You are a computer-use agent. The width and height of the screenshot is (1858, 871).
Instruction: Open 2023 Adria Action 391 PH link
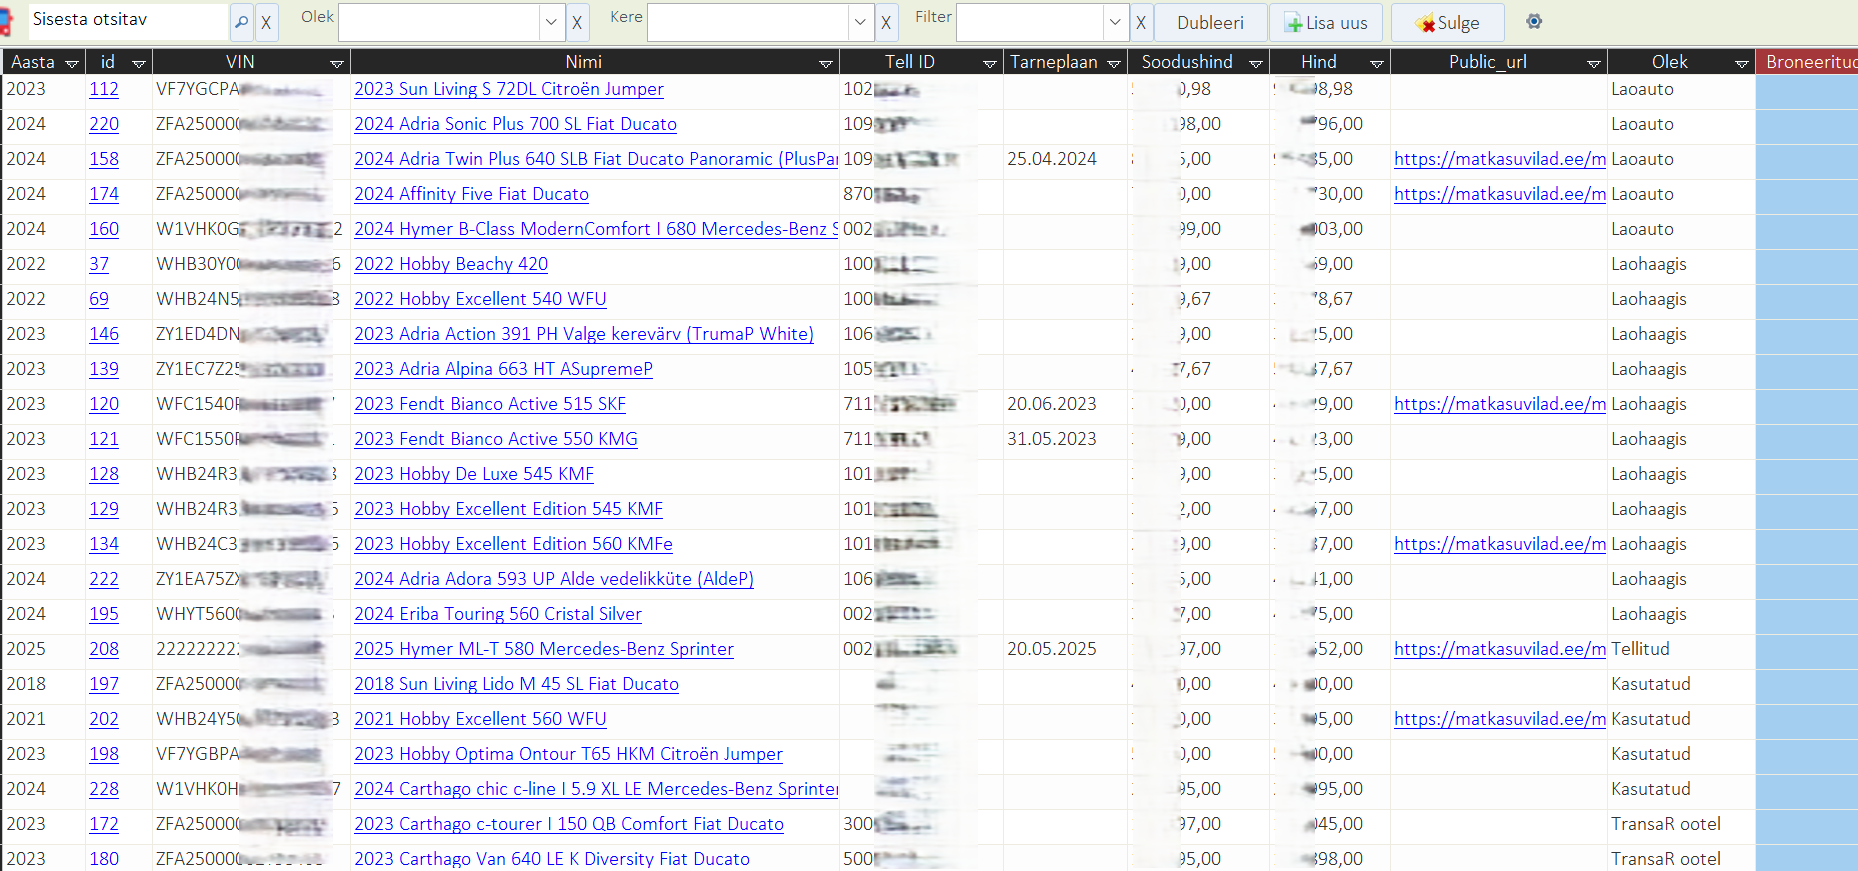tap(584, 334)
